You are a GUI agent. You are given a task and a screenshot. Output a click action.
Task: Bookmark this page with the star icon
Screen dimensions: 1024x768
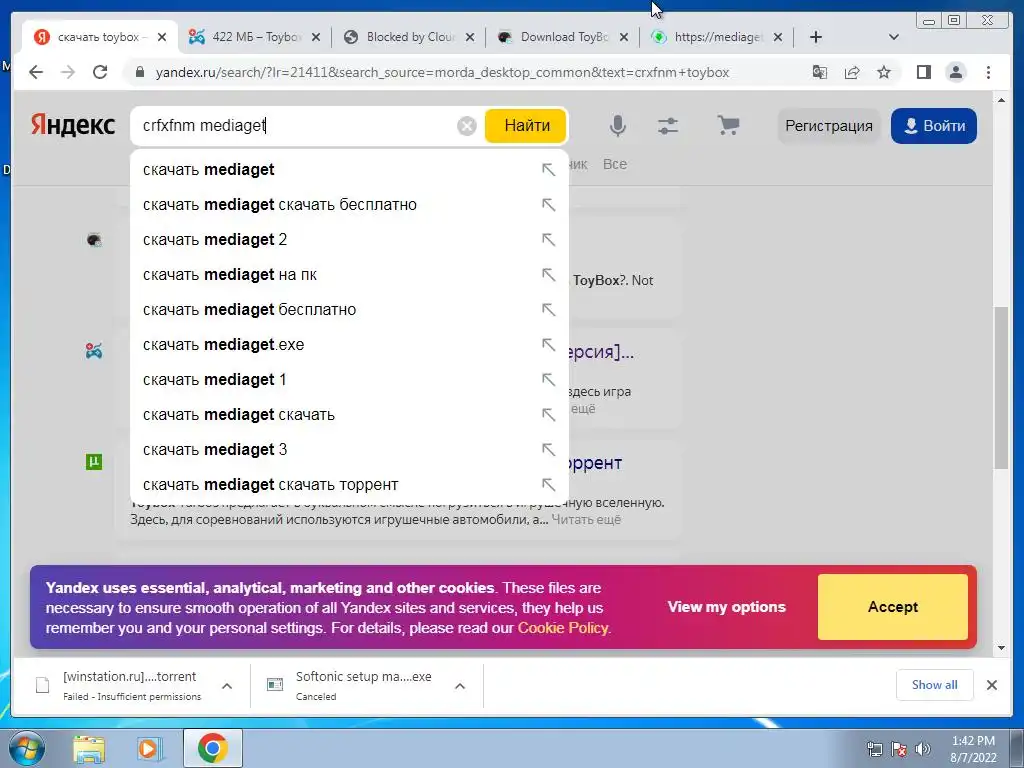[884, 72]
